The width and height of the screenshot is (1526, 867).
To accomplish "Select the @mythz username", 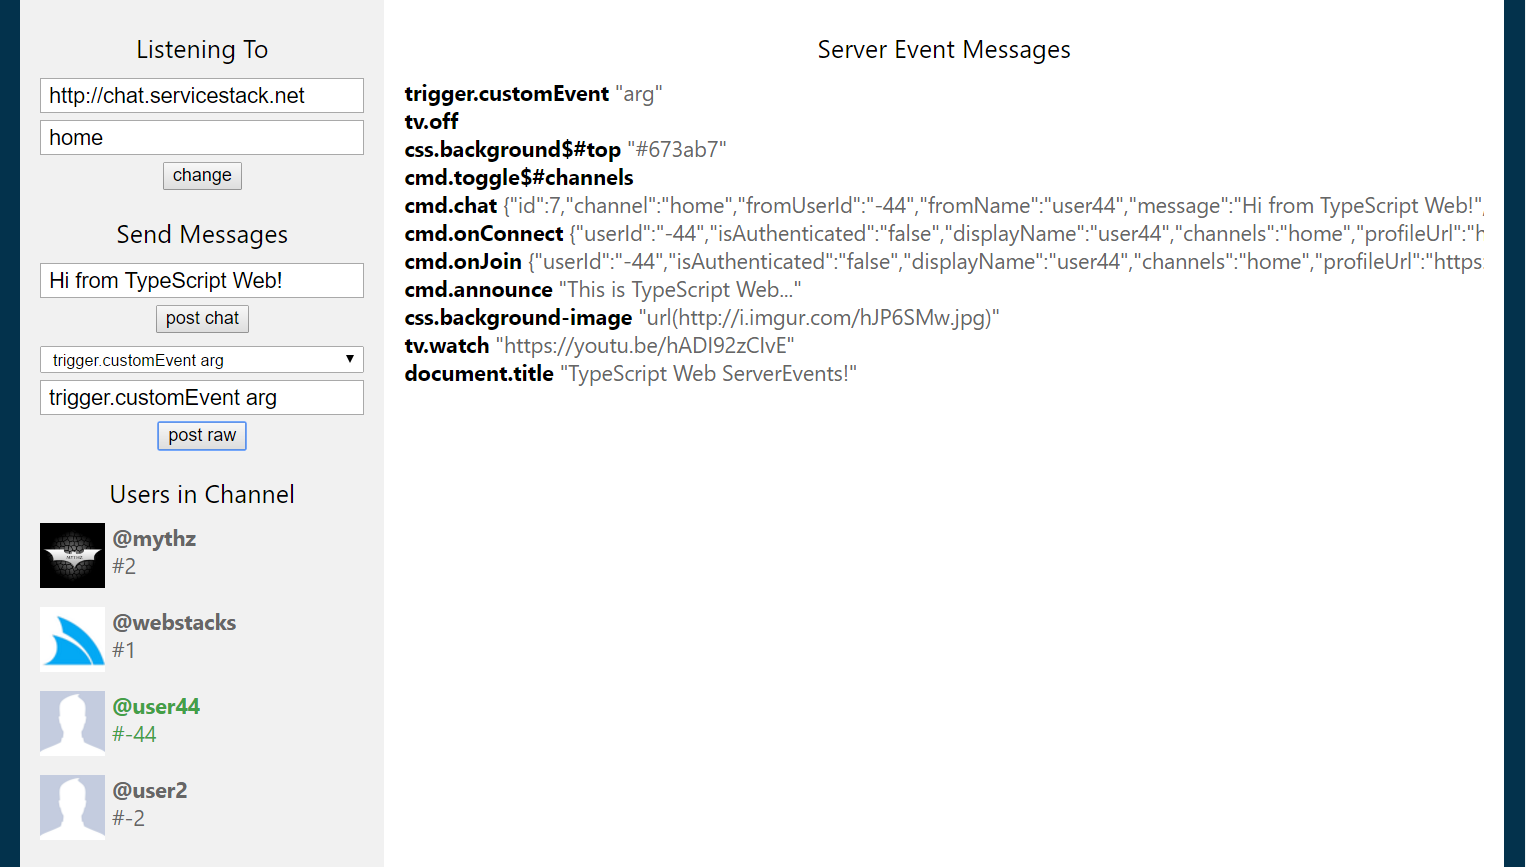I will (154, 539).
